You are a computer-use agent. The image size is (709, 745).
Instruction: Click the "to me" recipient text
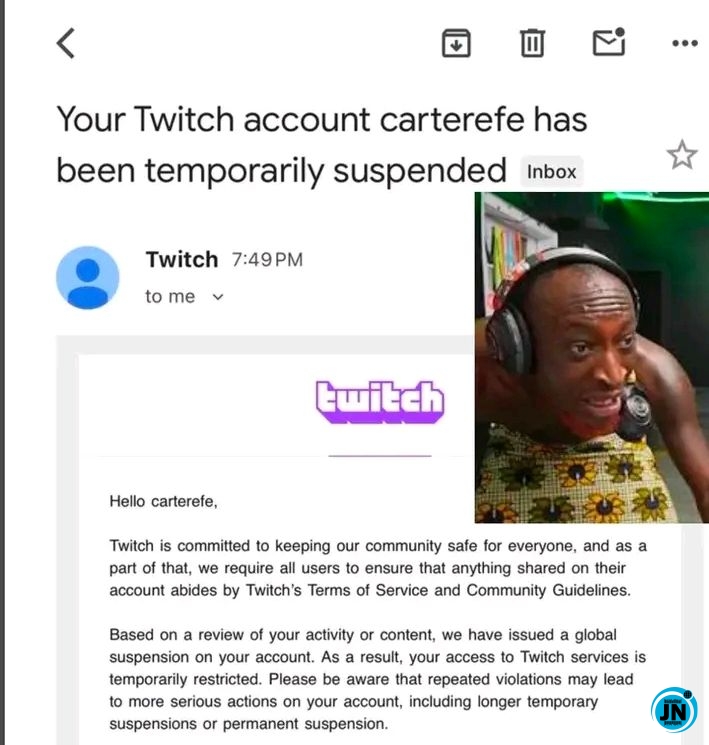pos(170,296)
